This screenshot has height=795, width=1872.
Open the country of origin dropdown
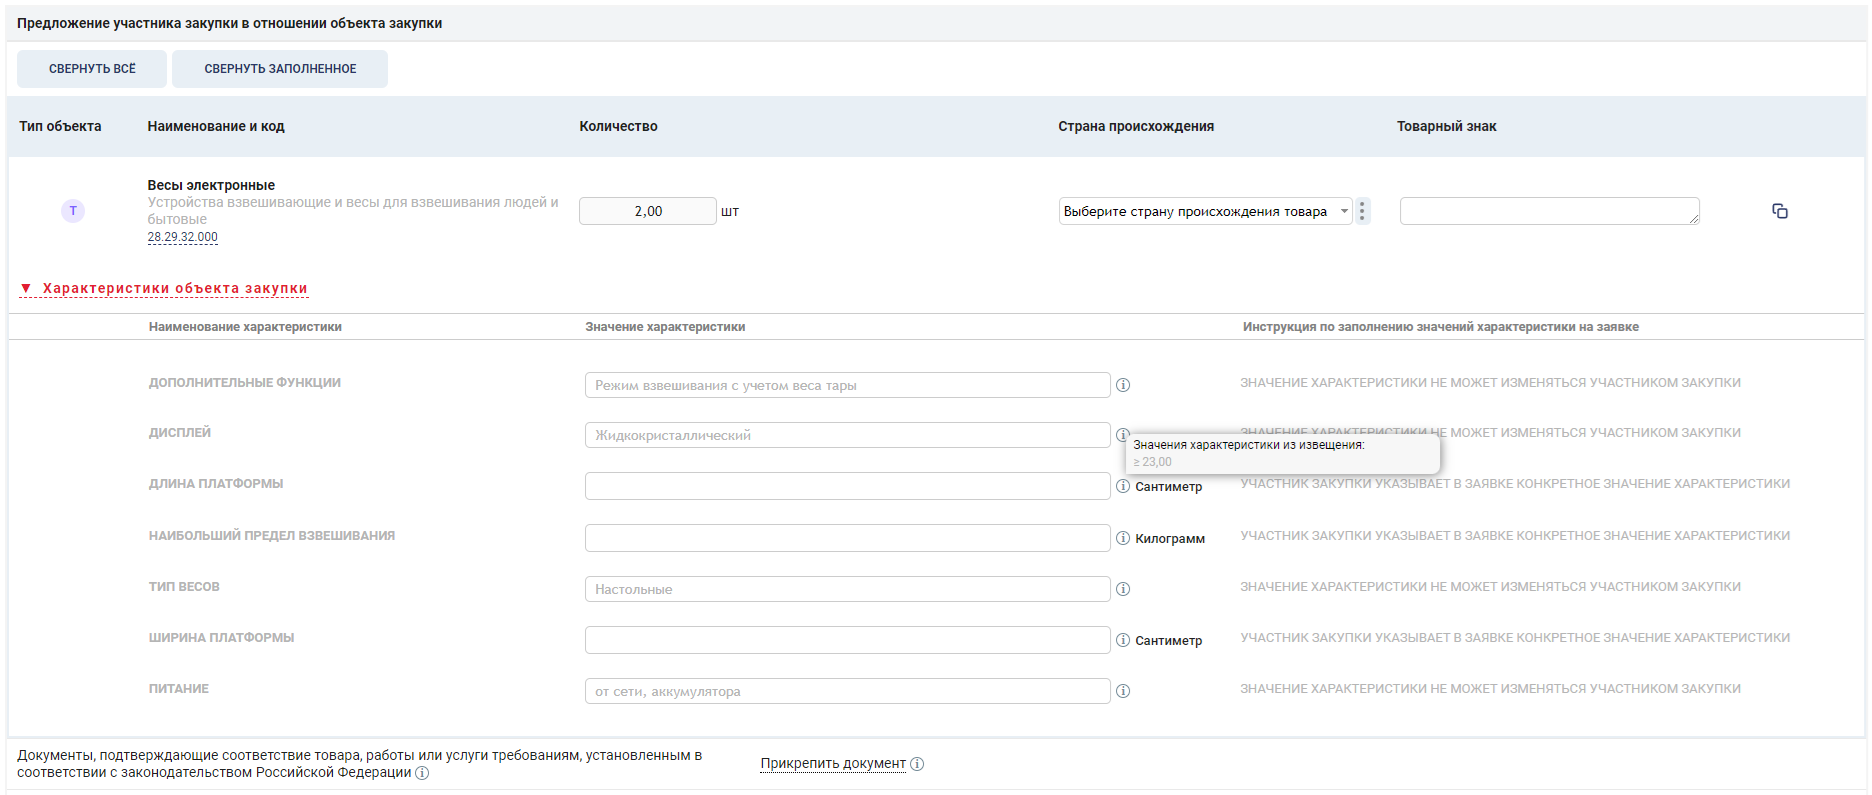click(1204, 211)
